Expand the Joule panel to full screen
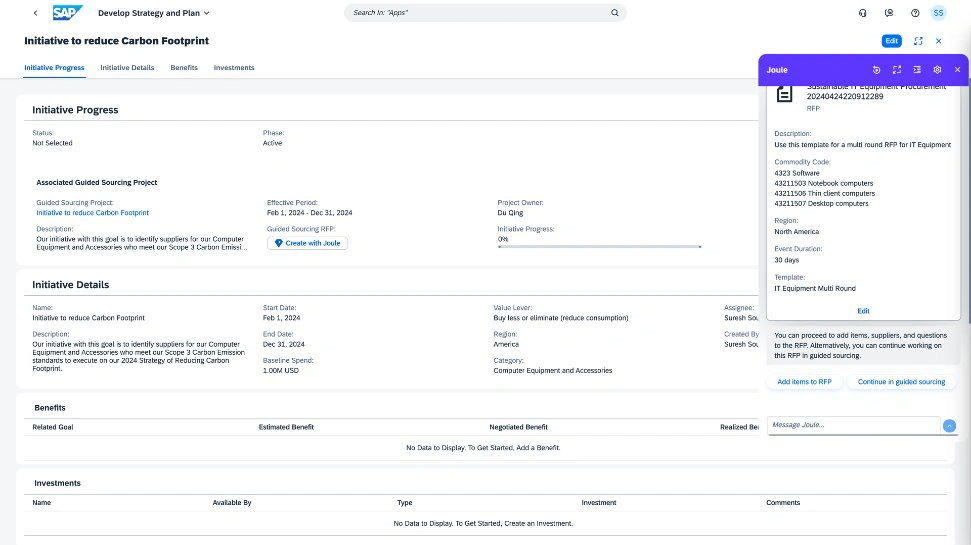The width and height of the screenshot is (971, 545). pos(897,70)
